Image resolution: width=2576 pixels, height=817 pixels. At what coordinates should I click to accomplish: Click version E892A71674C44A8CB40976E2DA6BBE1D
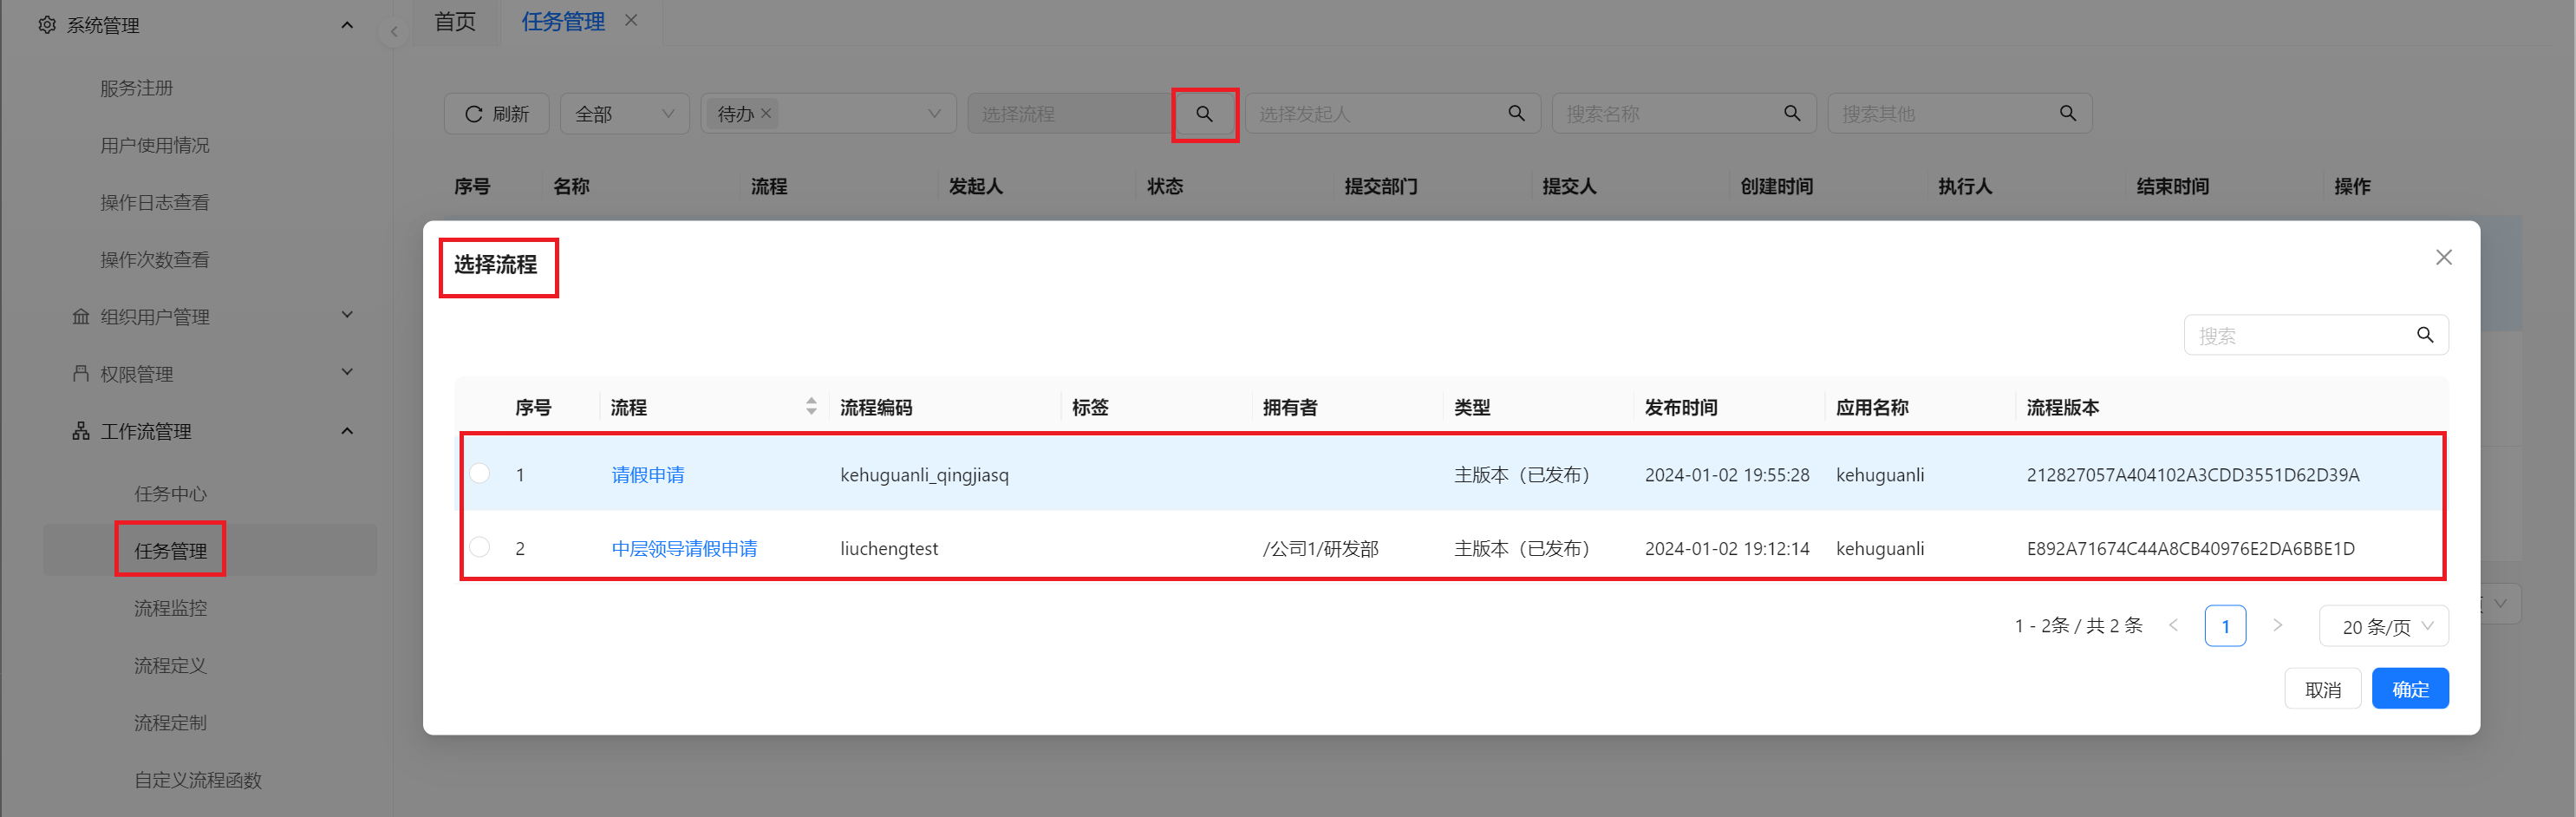pyautogui.click(x=2191, y=548)
